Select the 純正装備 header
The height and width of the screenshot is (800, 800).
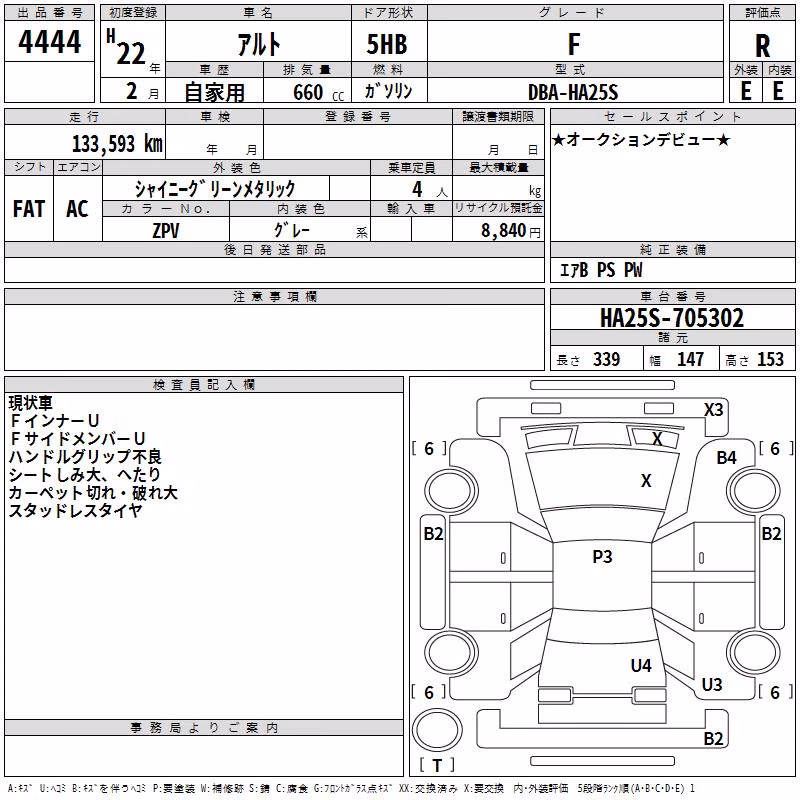click(672, 249)
